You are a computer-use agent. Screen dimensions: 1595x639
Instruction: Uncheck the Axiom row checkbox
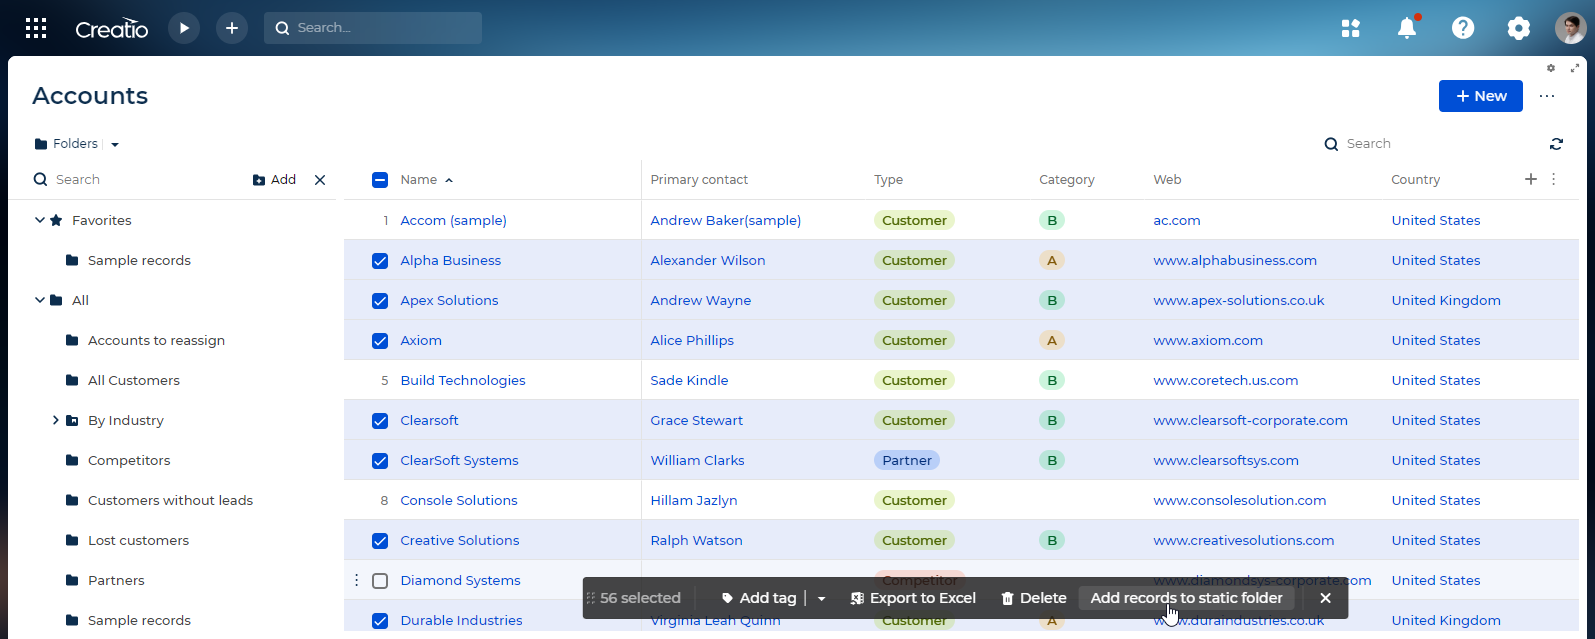point(380,340)
